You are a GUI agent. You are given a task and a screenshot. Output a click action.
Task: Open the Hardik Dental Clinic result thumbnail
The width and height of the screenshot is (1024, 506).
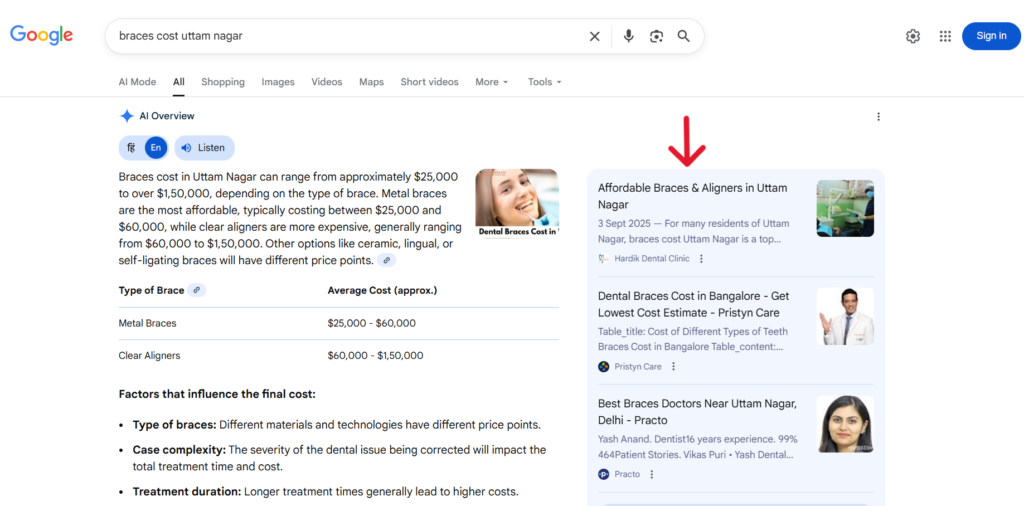(x=845, y=208)
